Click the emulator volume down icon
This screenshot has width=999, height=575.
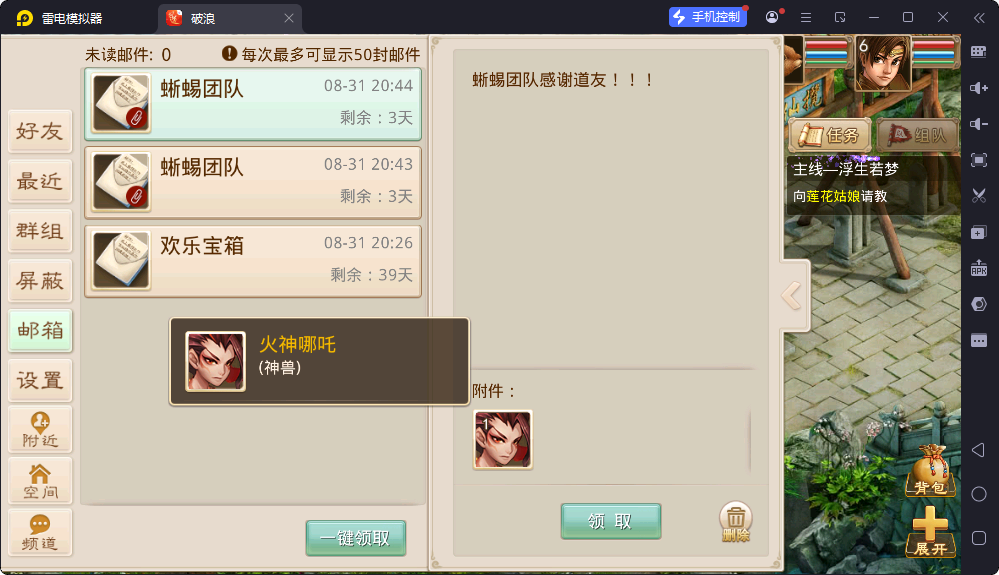[x=979, y=124]
